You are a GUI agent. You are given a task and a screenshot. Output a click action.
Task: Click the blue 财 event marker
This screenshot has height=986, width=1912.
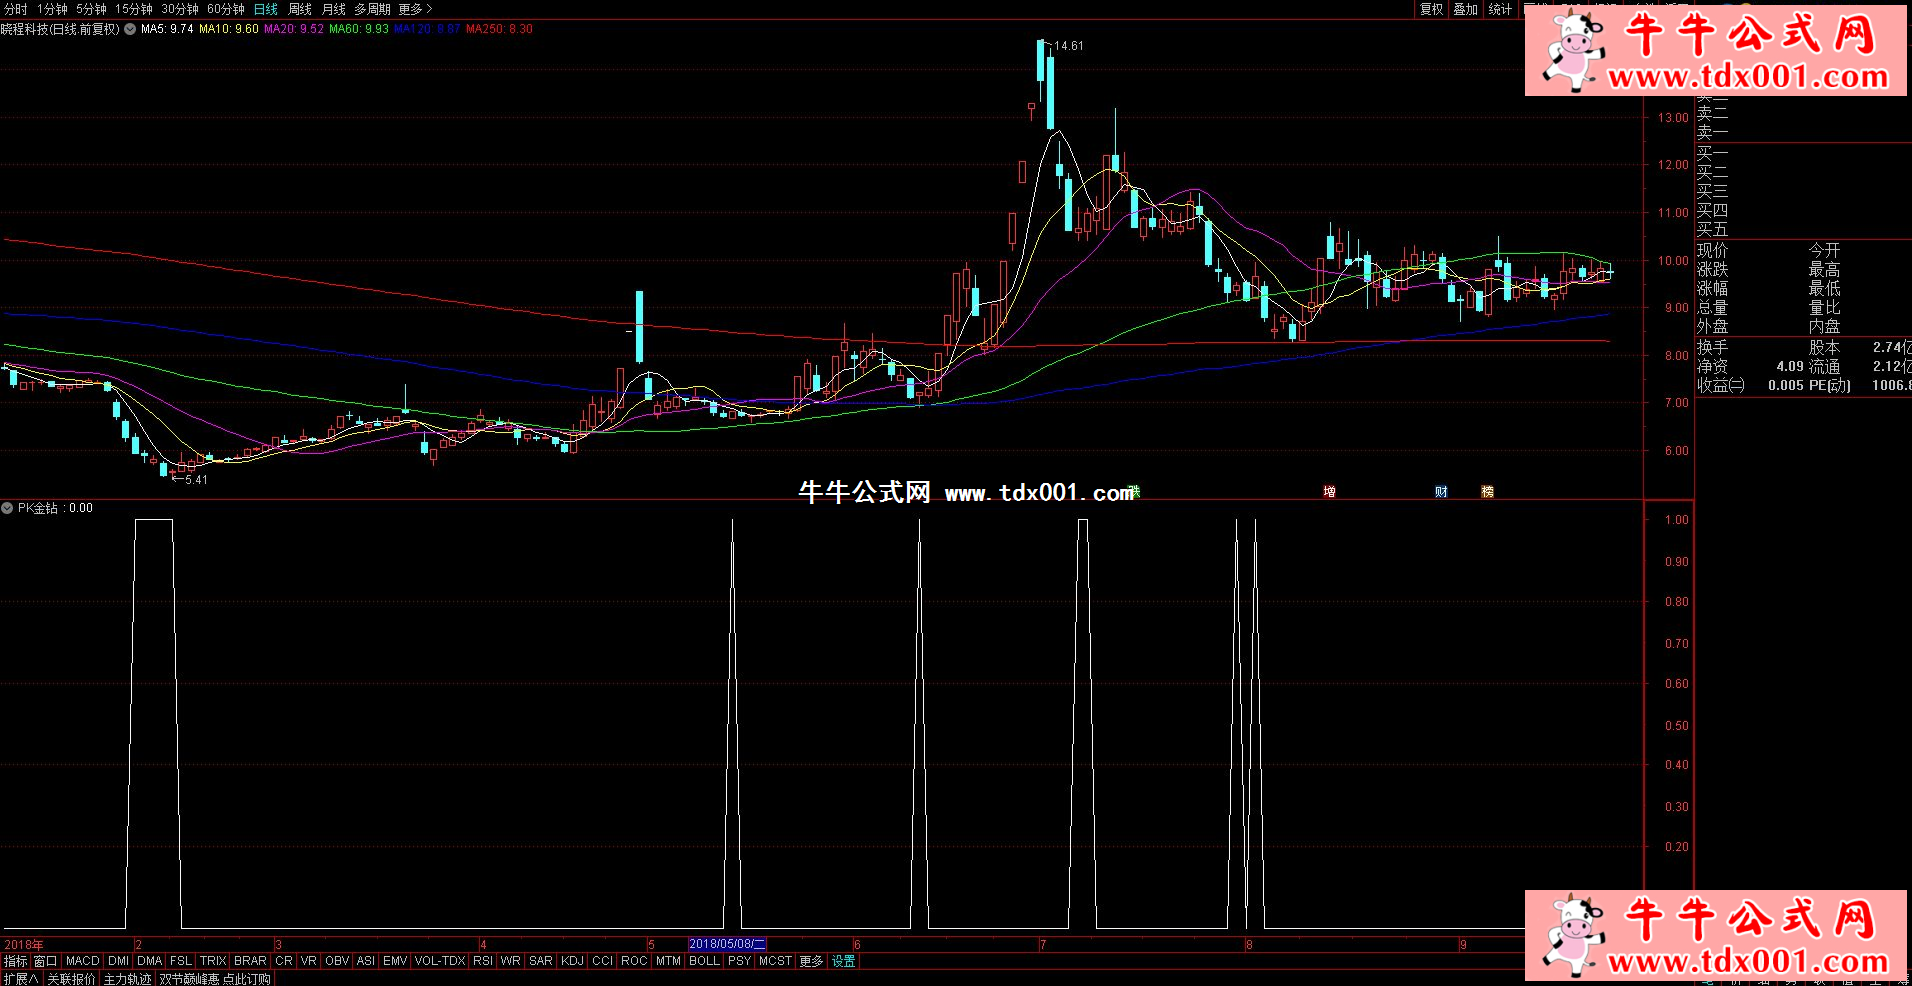tap(1441, 491)
